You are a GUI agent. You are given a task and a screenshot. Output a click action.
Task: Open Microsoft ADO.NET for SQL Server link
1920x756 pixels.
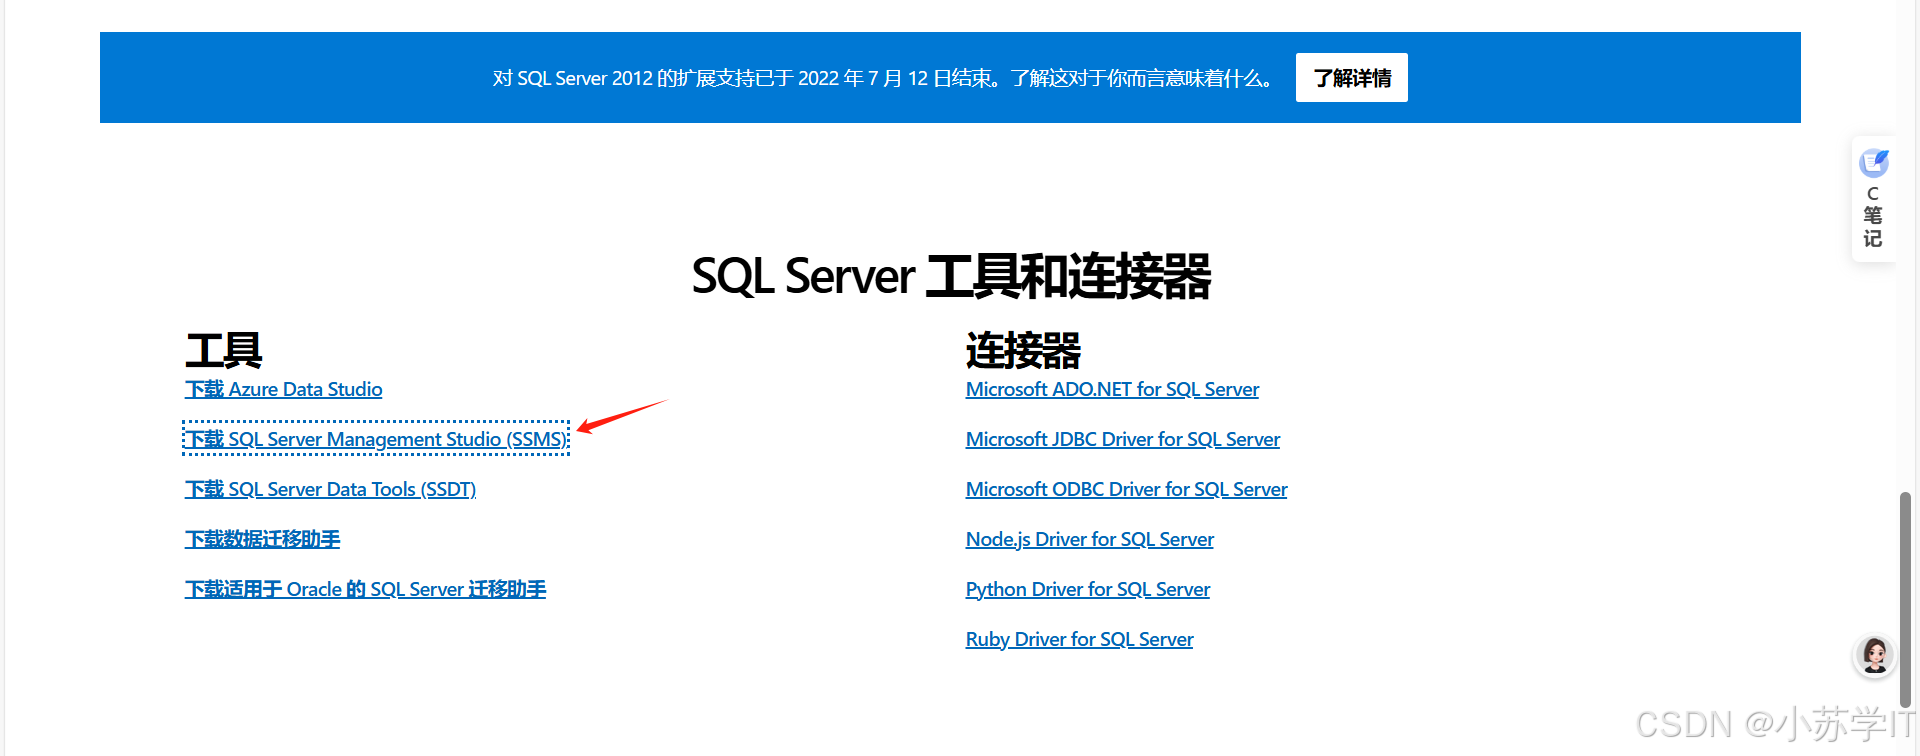tap(1112, 390)
